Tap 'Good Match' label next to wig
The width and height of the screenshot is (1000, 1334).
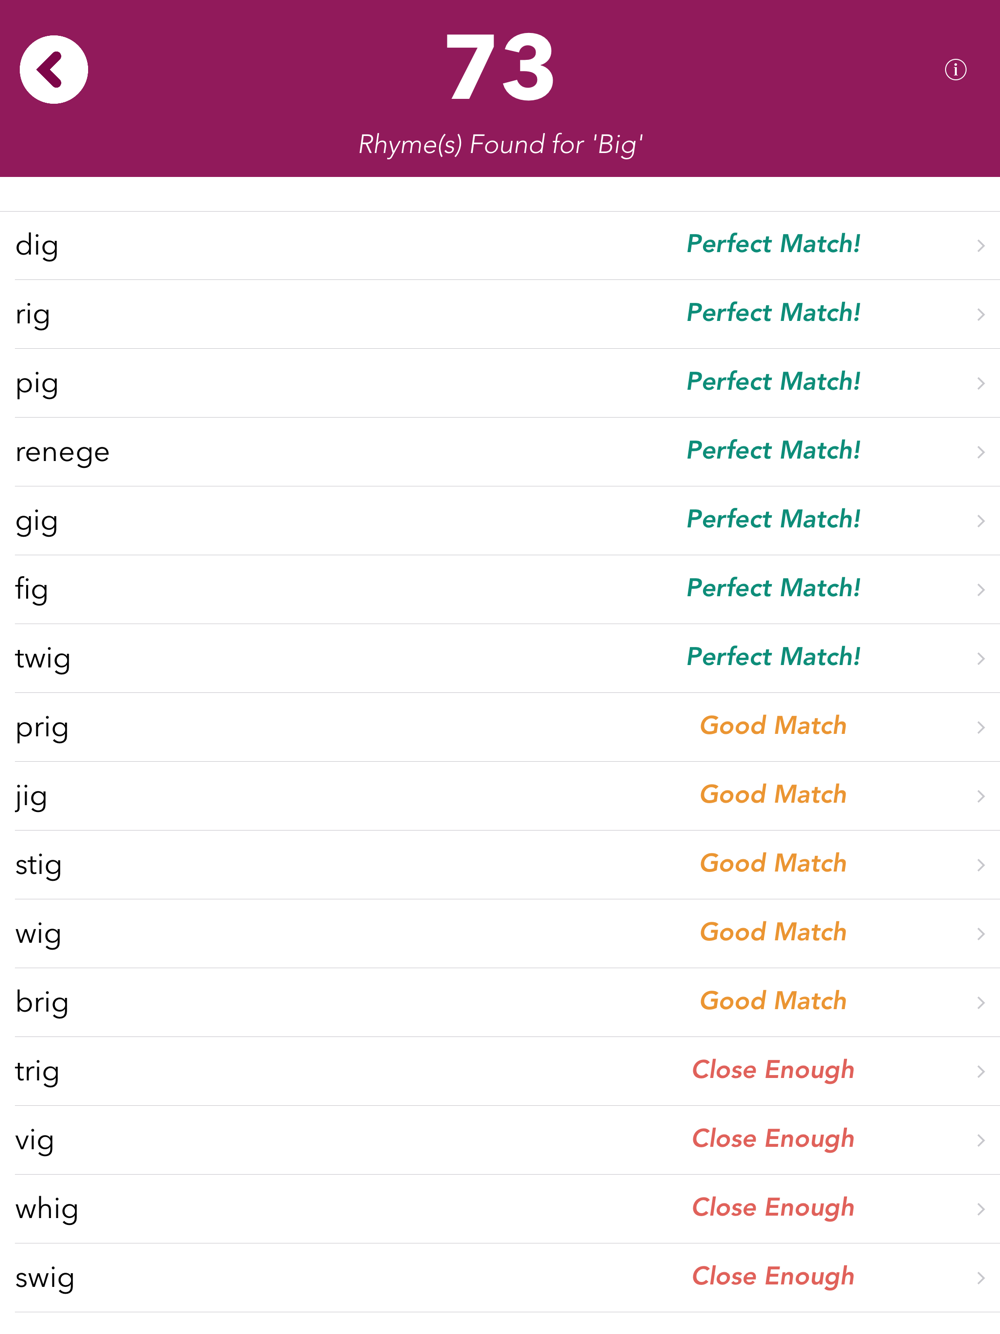click(773, 932)
